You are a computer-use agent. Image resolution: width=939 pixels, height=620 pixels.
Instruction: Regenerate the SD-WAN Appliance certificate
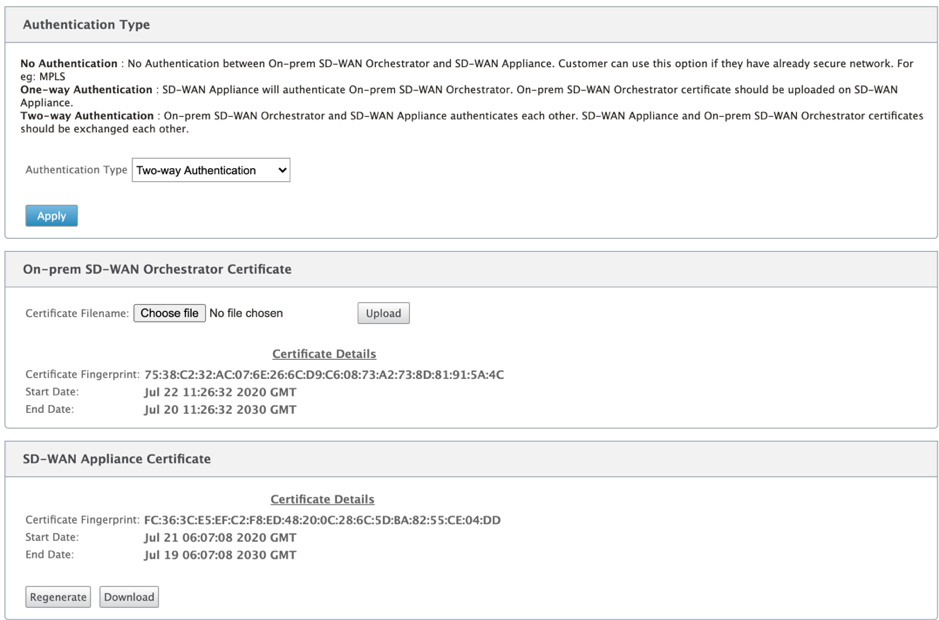point(58,597)
